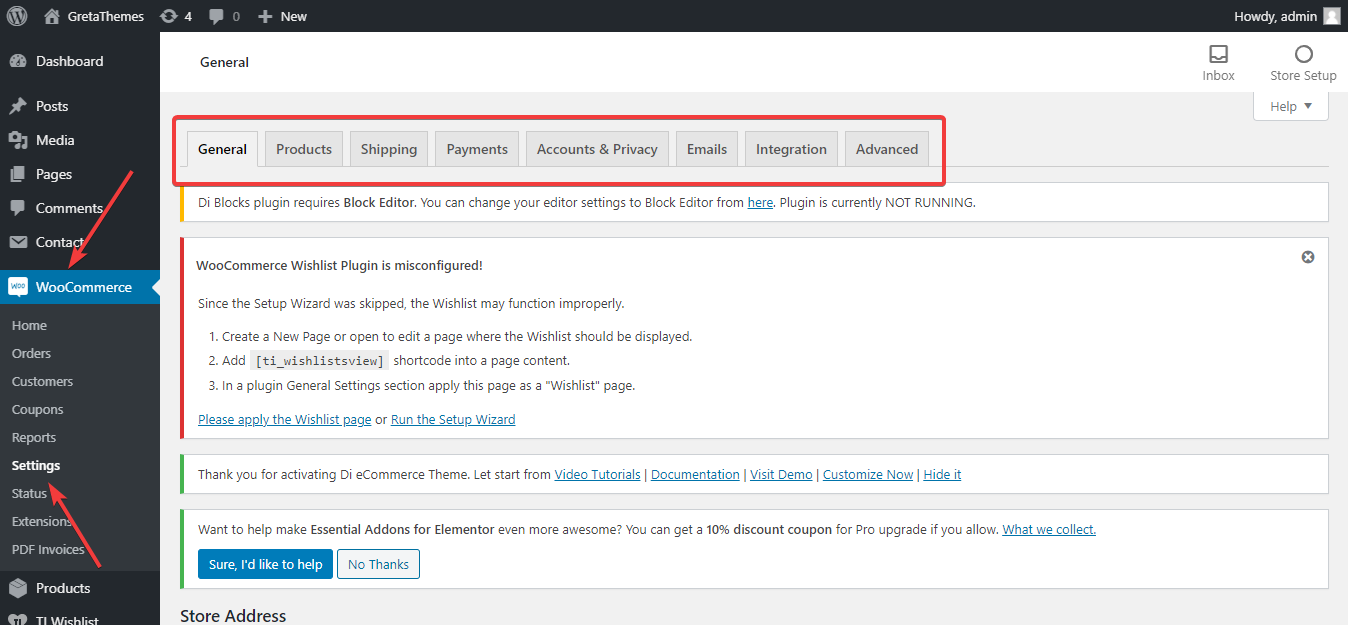
Task: Open the New content menu
Action: point(283,16)
